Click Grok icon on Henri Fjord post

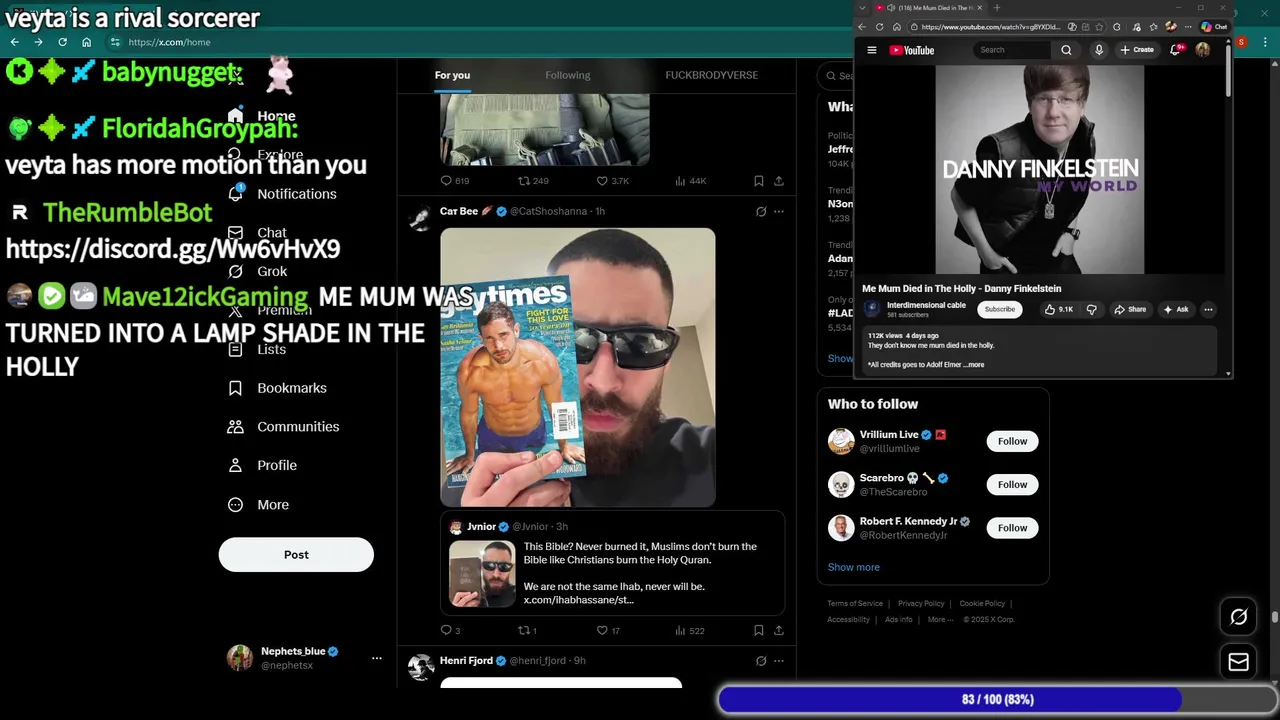(x=761, y=661)
